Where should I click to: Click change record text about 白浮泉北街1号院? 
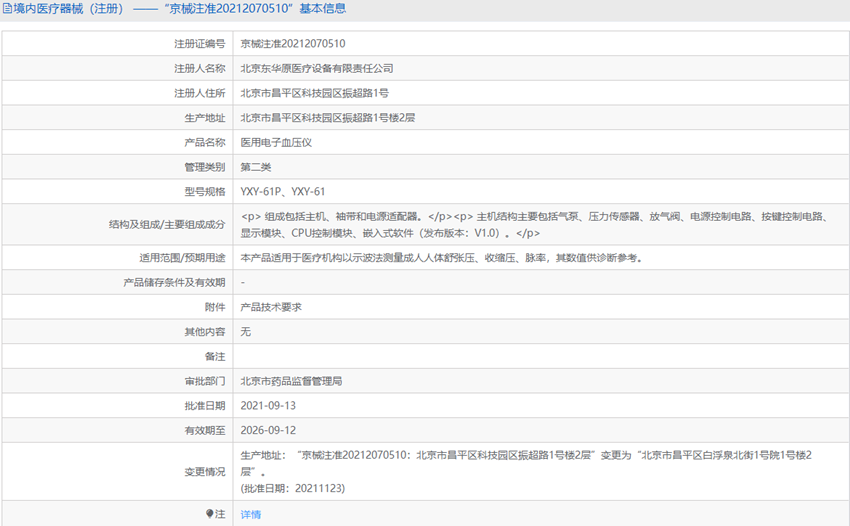pos(526,463)
